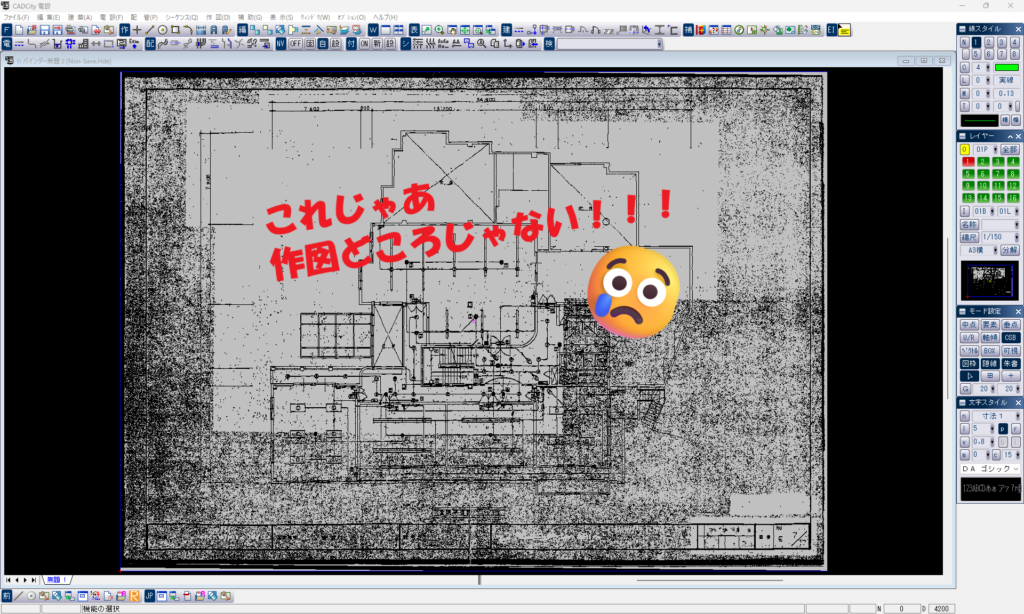Select the line drawing tool
Viewport: 1024px width, 614px height.
point(150,30)
